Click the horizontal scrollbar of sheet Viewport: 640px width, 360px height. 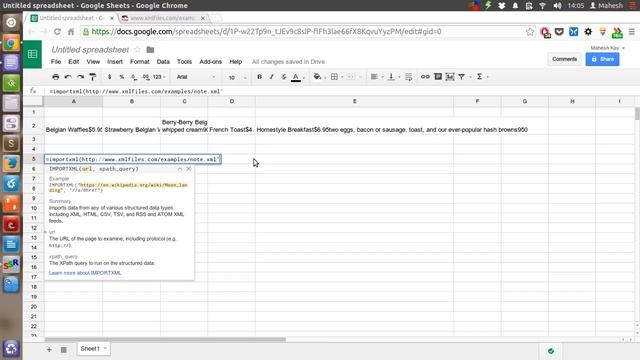click(x=165, y=340)
